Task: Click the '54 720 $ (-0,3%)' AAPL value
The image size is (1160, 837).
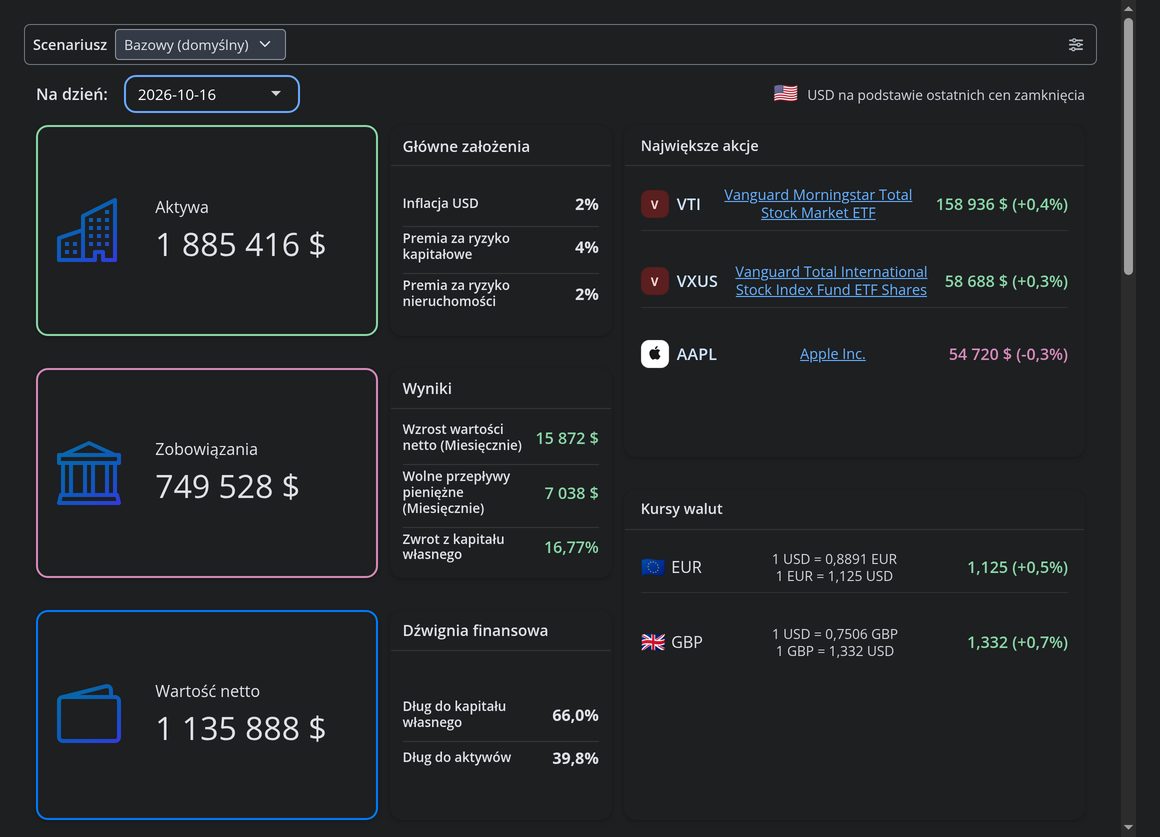Action: click(x=1008, y=354)
